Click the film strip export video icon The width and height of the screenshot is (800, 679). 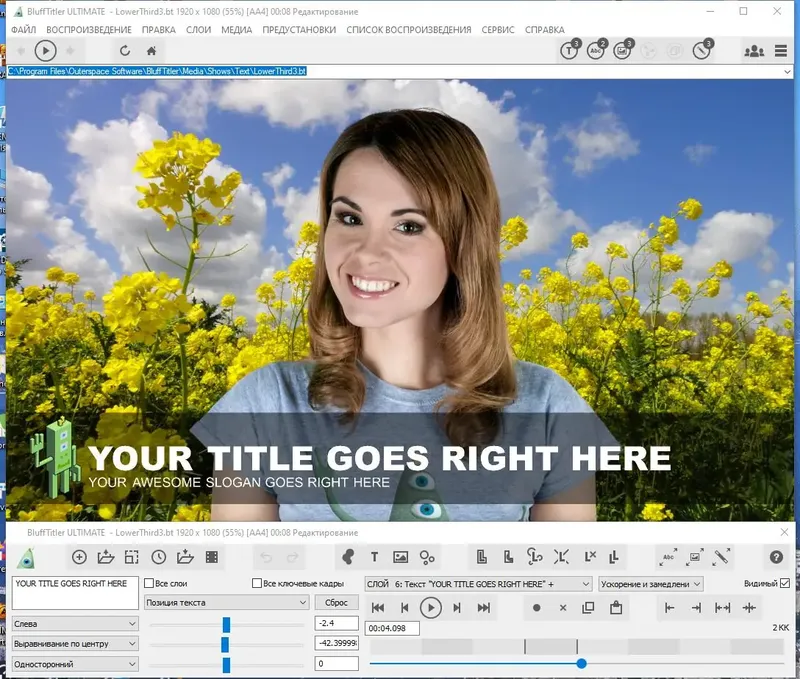pyautogui.click(x=212, y=557)
